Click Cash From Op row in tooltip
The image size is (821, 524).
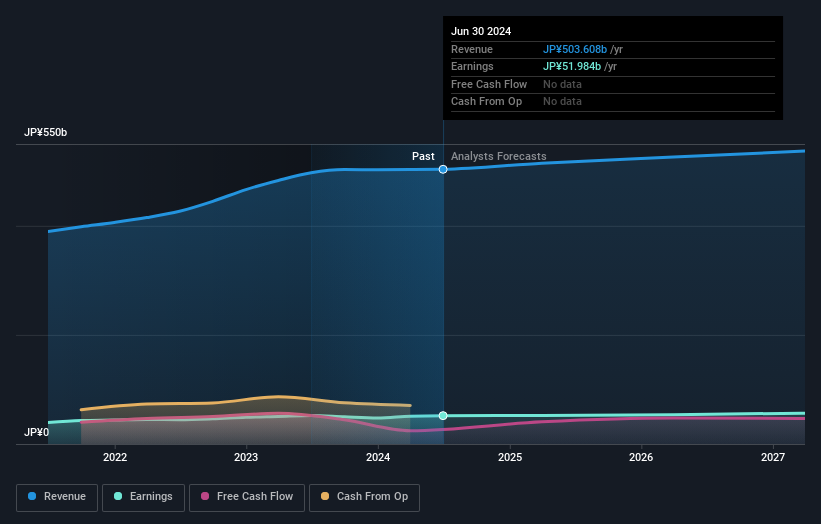click(613, 102)
